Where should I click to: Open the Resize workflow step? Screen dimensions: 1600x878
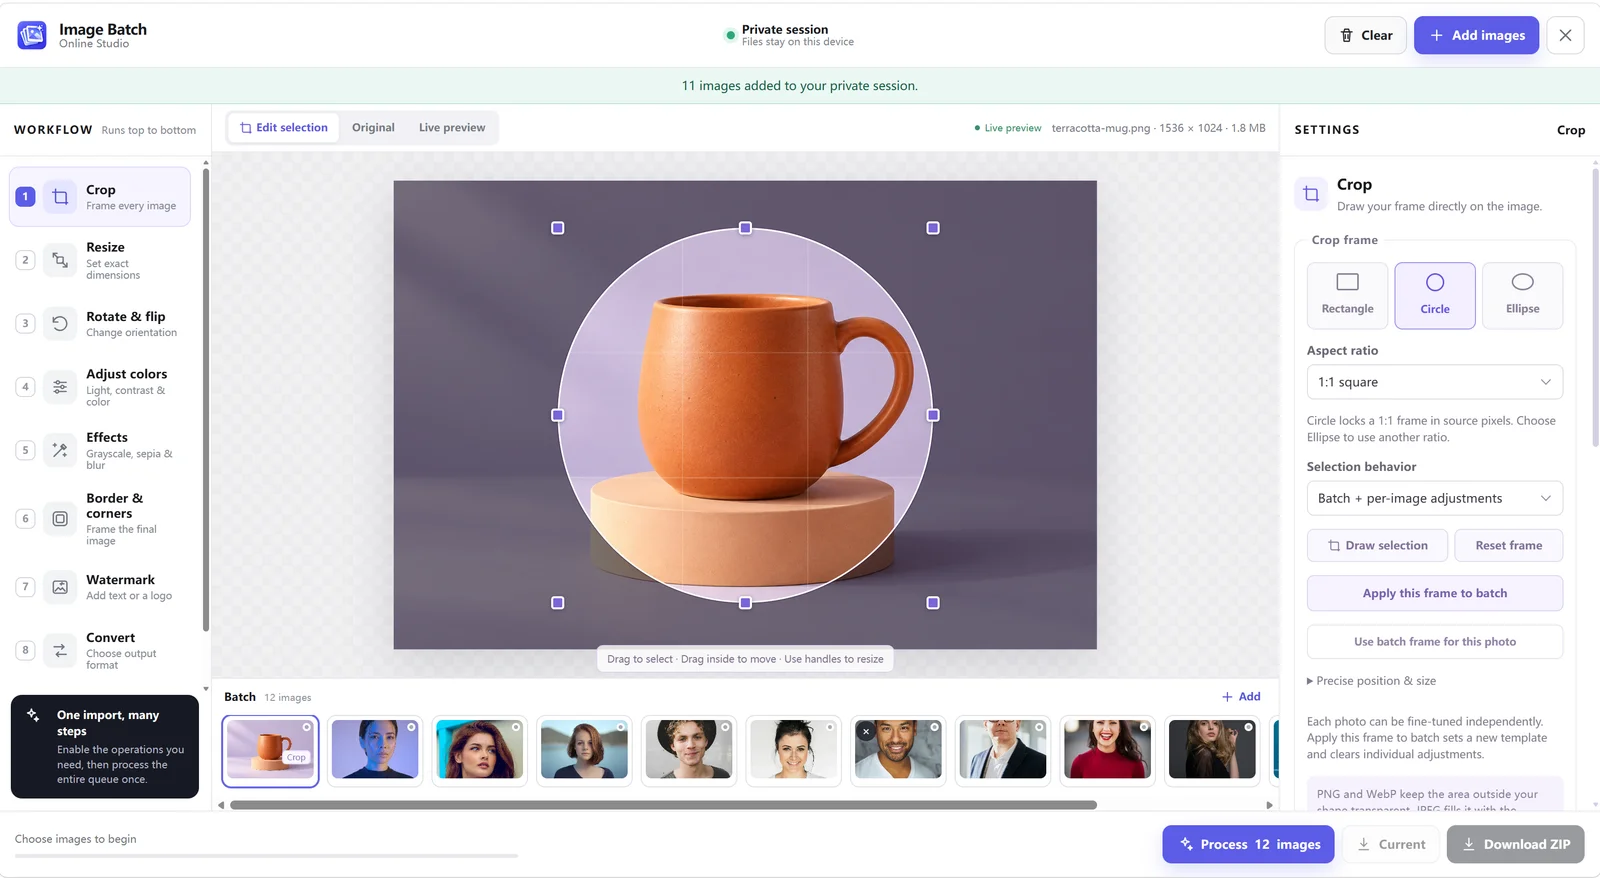pyautogui.click(x=100, y=260)
